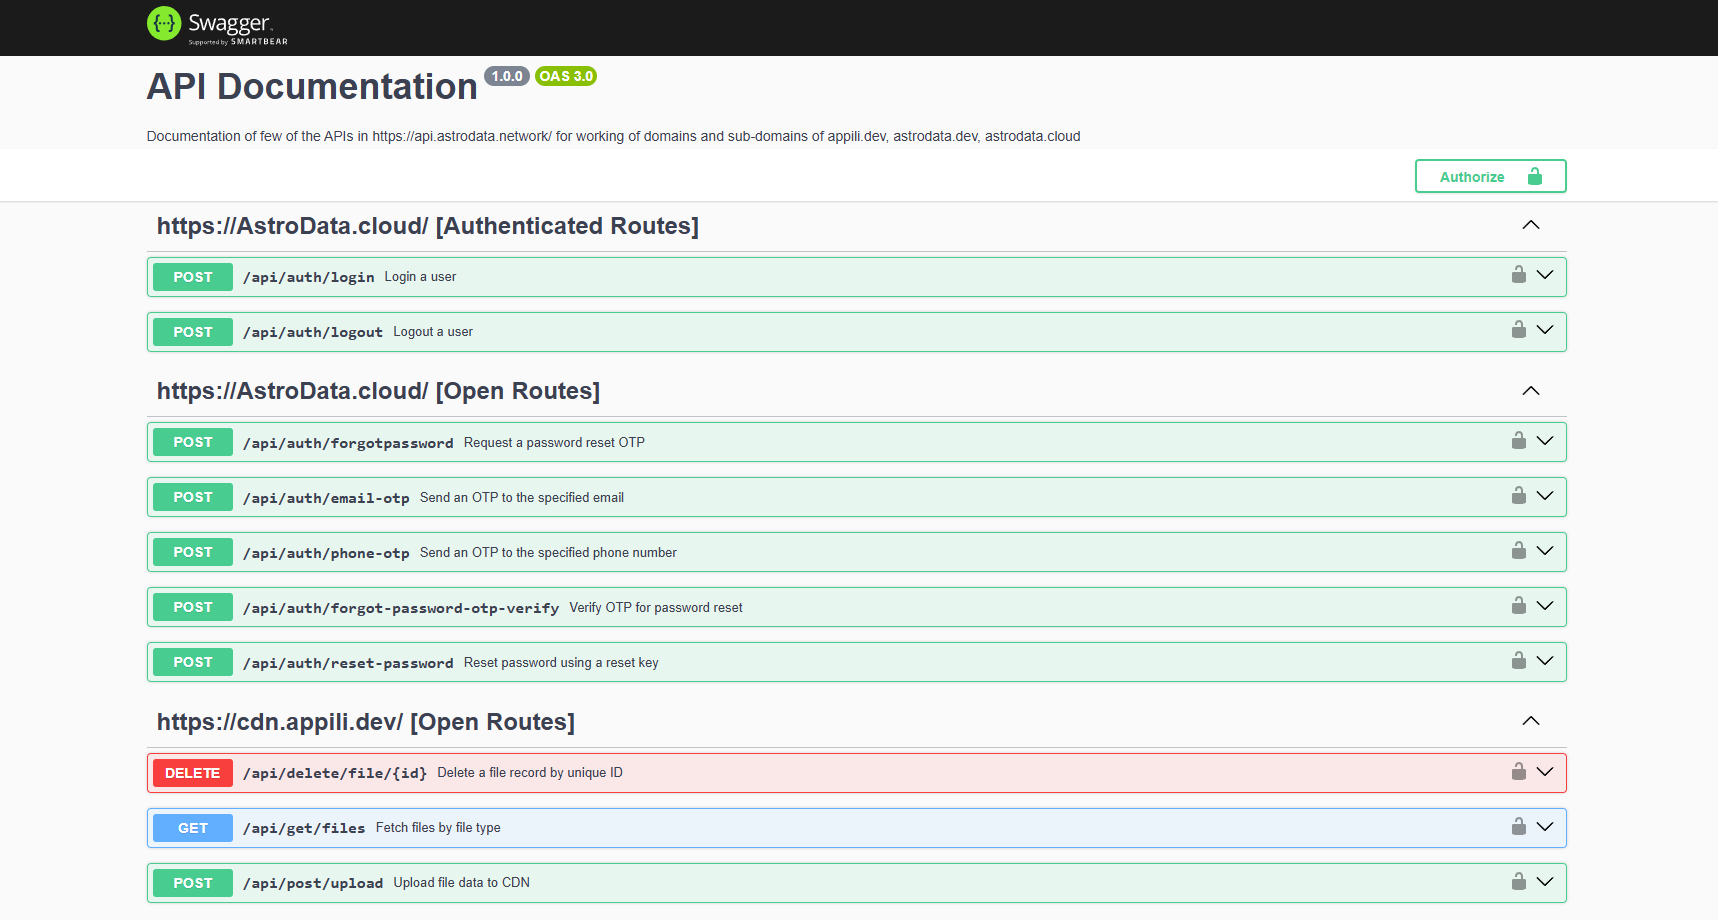Collapse AstroData.cloud Open Routes section chevron
The image size is (1718, 920).
[1530, 391]
